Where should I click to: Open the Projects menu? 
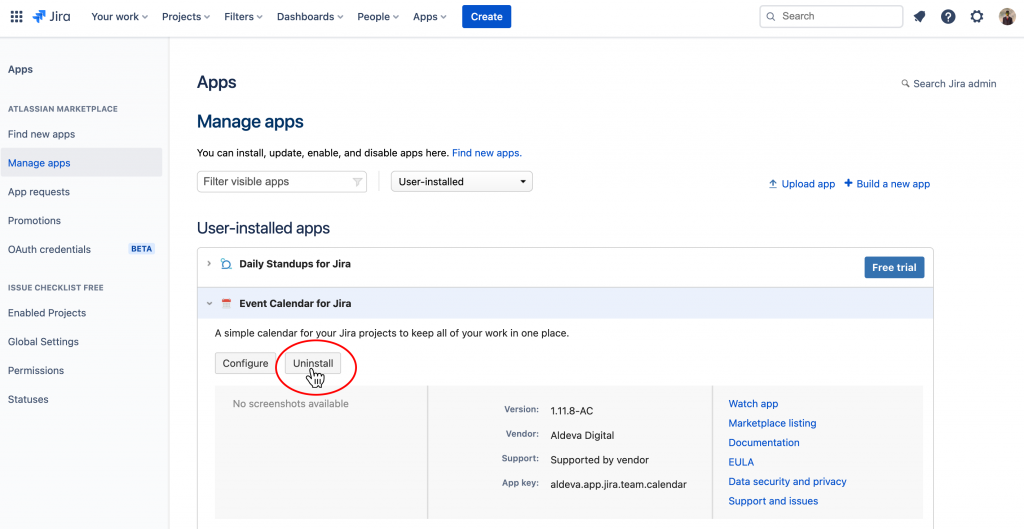click(x=186, y=16)
